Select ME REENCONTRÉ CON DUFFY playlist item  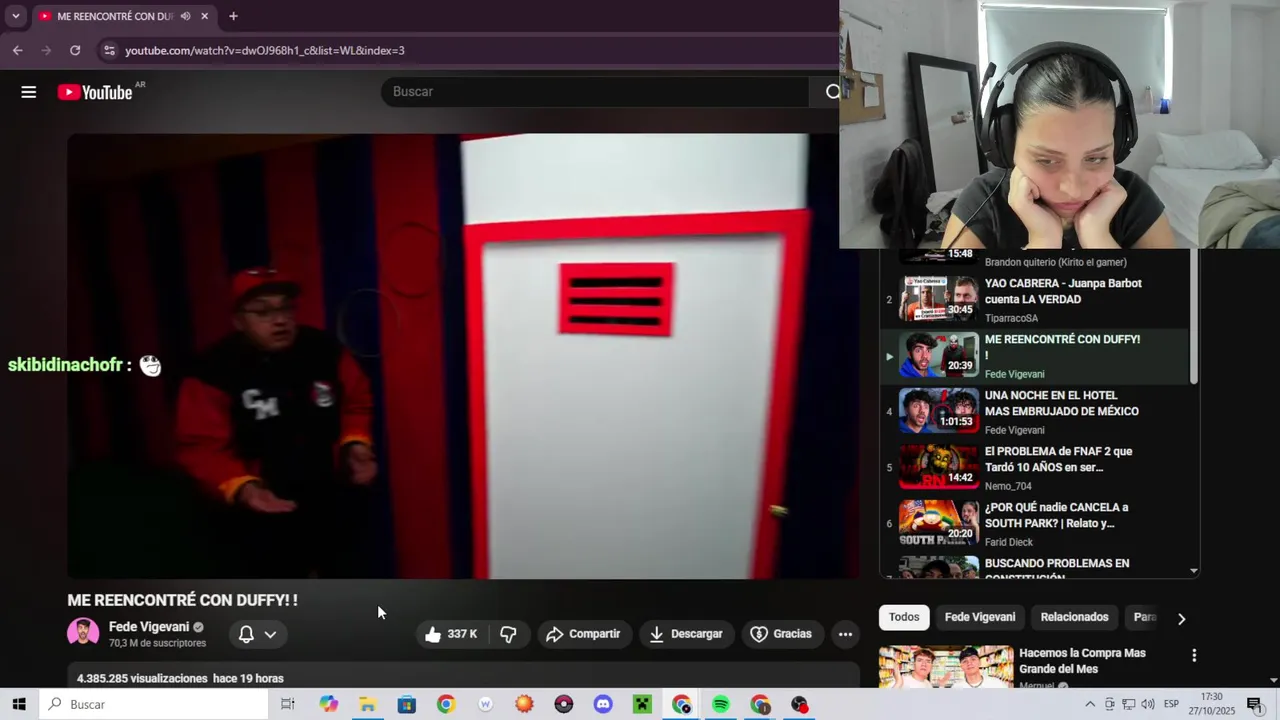pyautogui.click(x=1034, y=356)
